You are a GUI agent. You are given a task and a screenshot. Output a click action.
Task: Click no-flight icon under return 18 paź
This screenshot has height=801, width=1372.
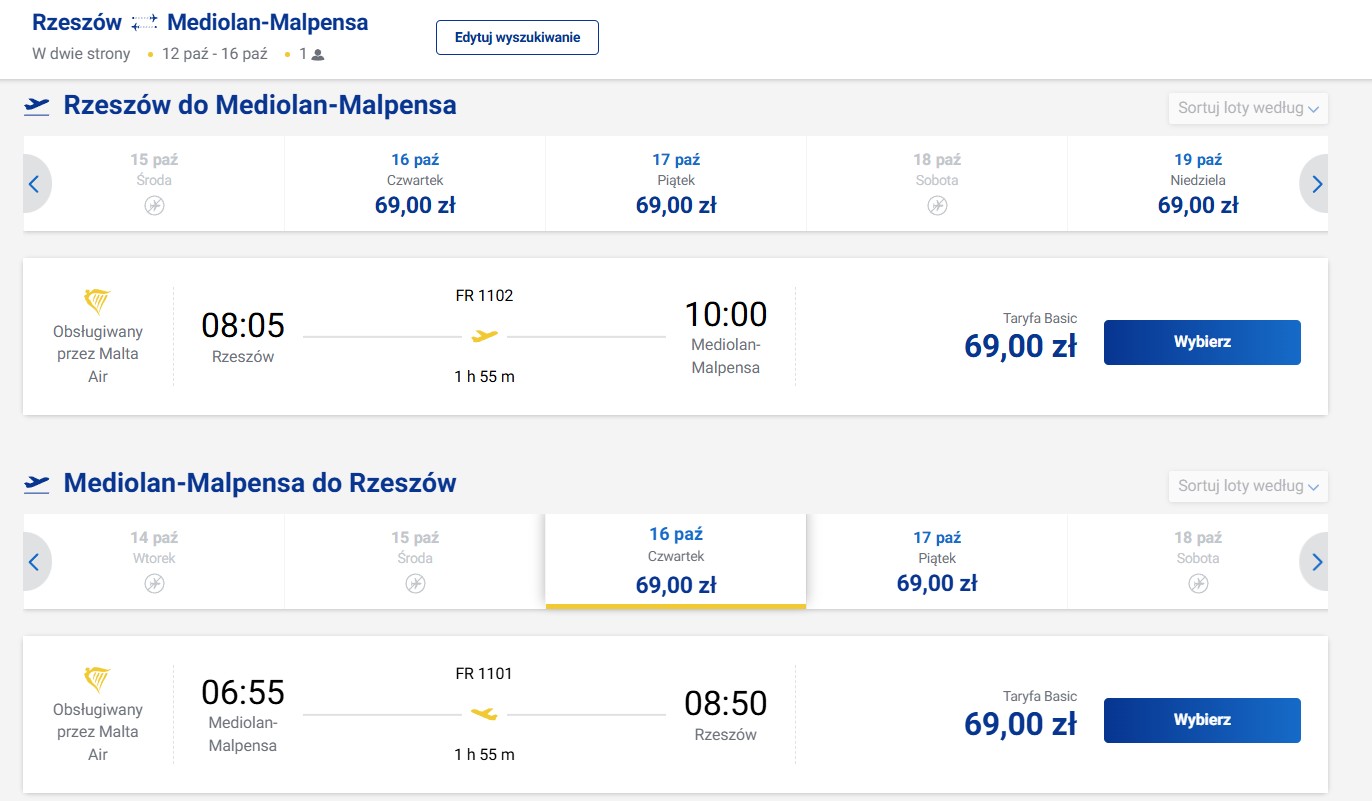pos(1198,583)
